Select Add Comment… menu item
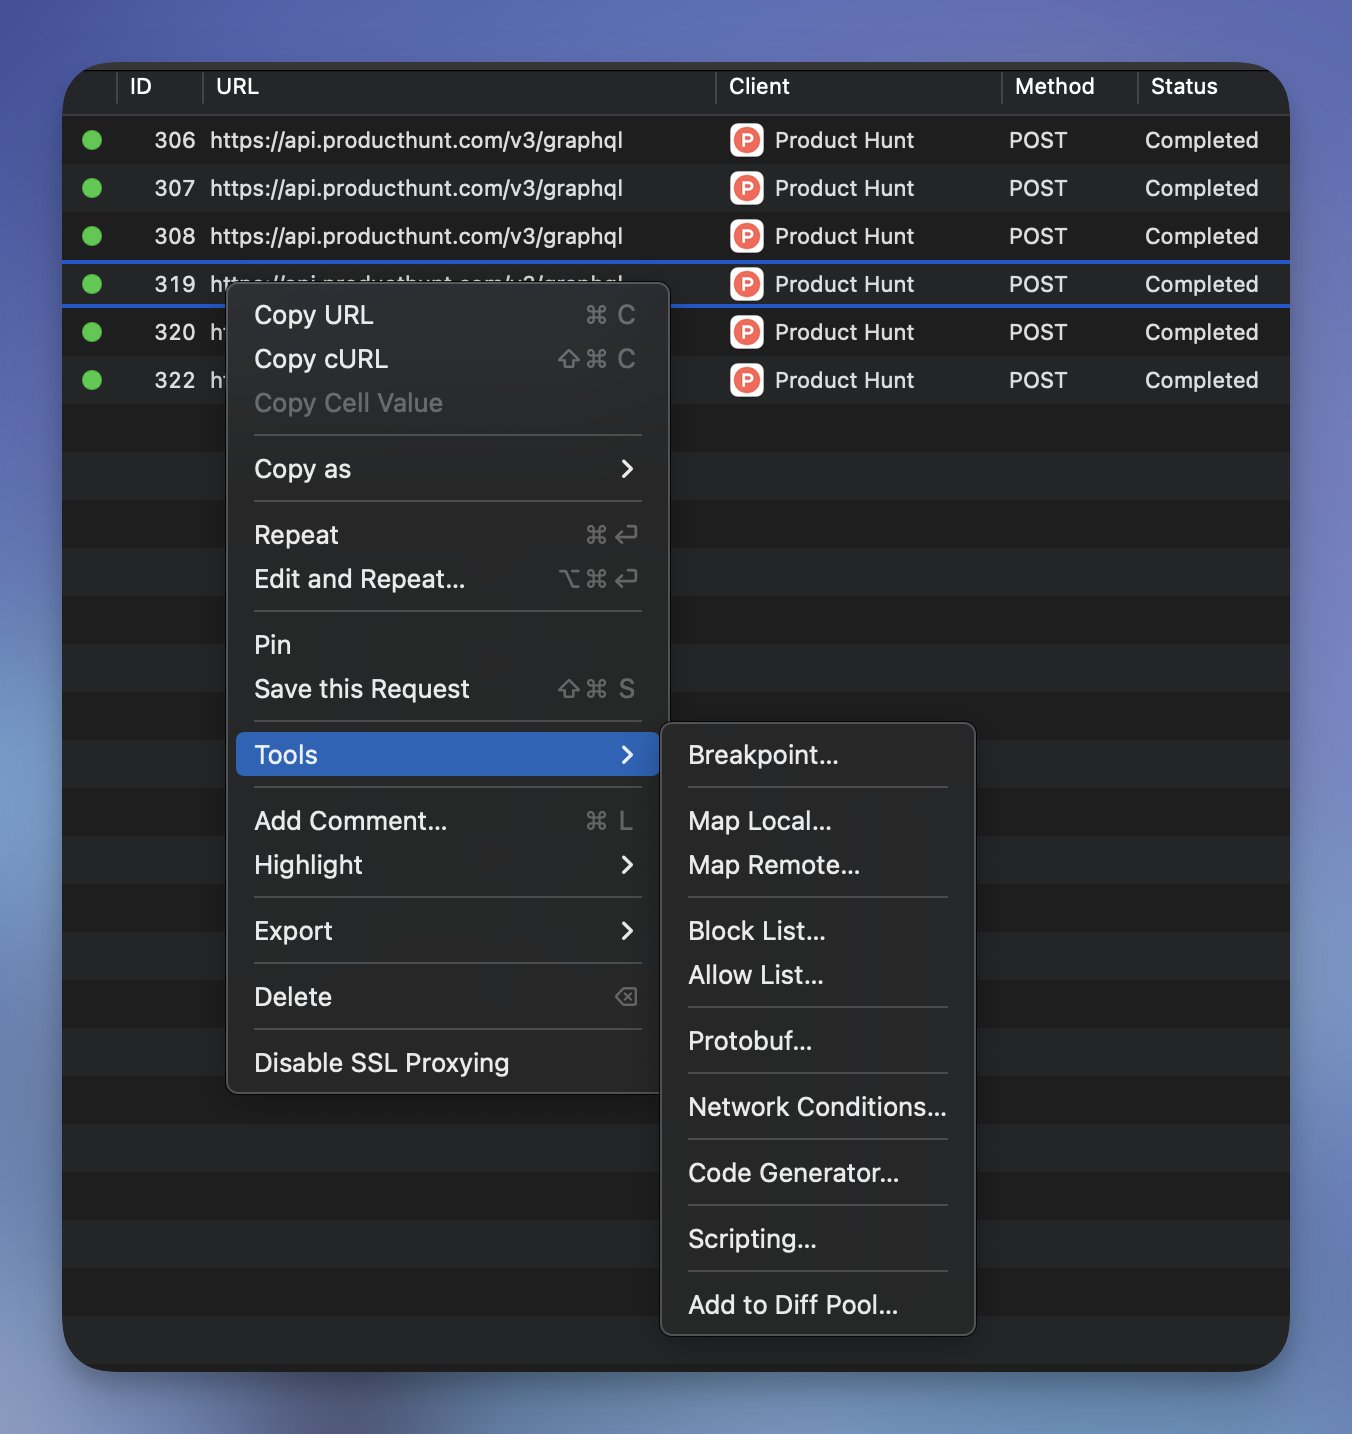1352x1434 pixels. click(x=447, y=821)
